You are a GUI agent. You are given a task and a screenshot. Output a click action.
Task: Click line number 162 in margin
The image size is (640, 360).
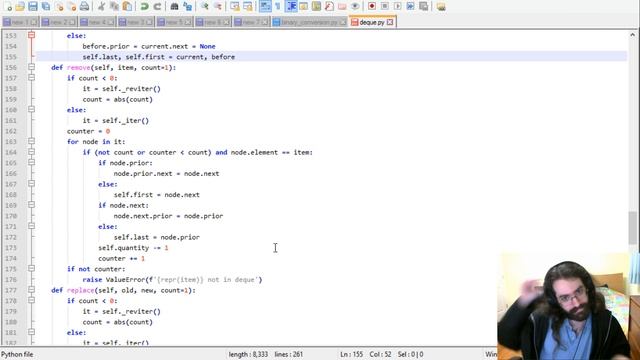click(11, 131)
